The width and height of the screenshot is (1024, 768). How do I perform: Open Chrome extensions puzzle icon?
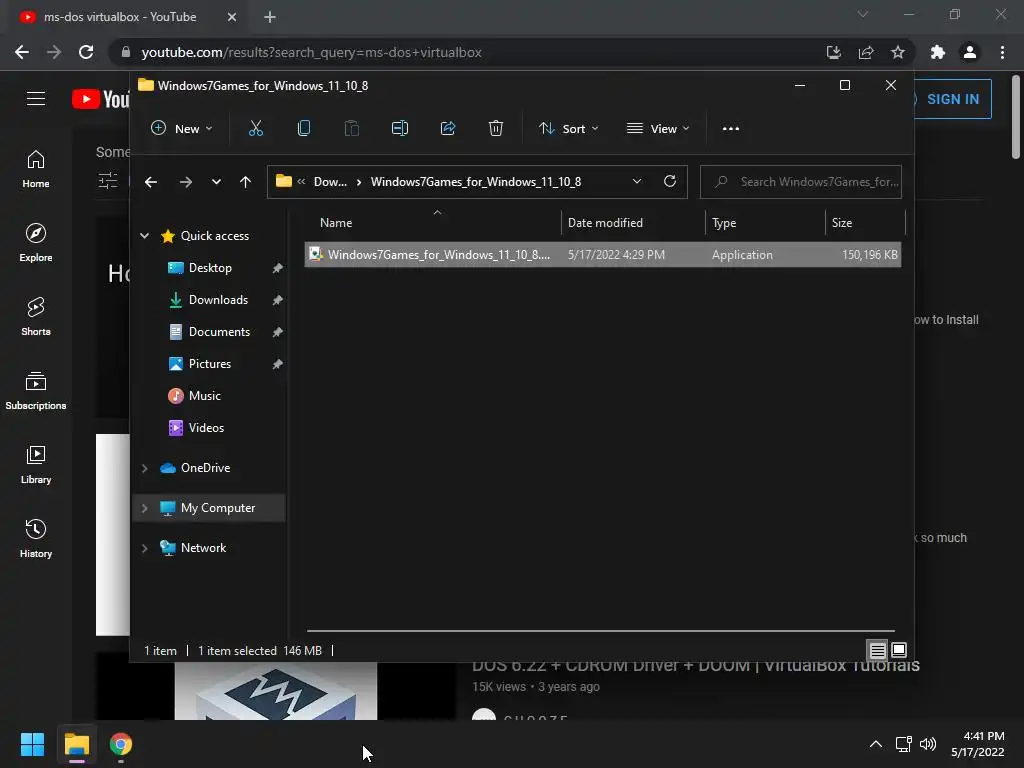pos(938,52)
